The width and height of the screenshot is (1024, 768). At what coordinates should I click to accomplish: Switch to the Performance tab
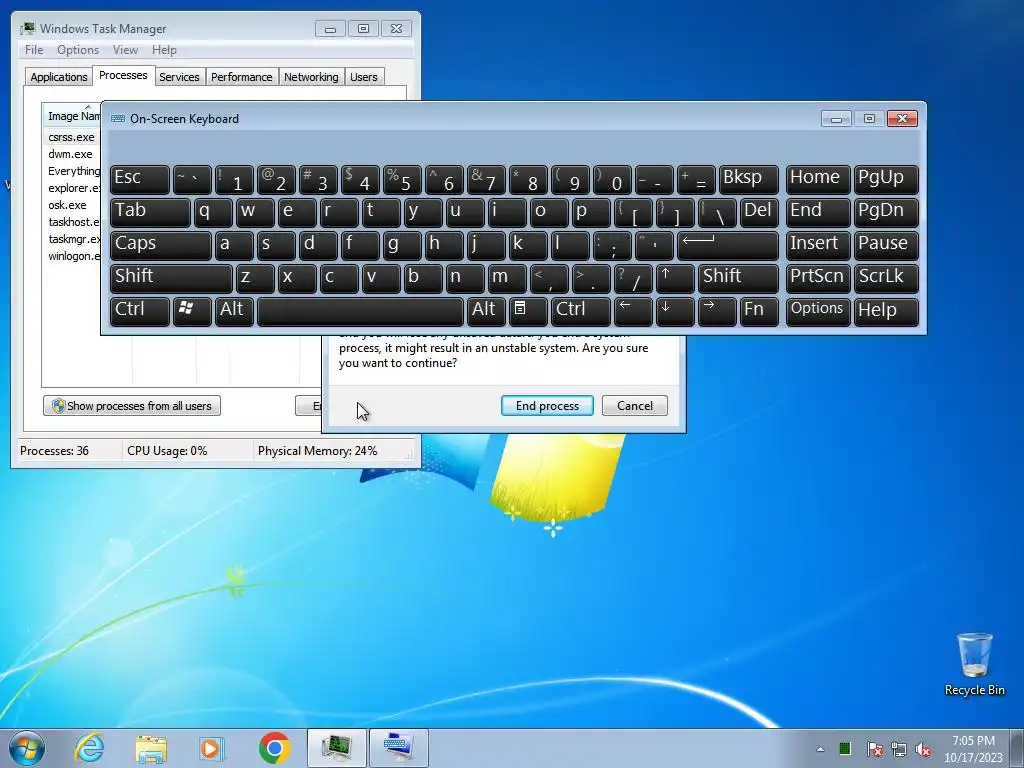coord(241,77)
